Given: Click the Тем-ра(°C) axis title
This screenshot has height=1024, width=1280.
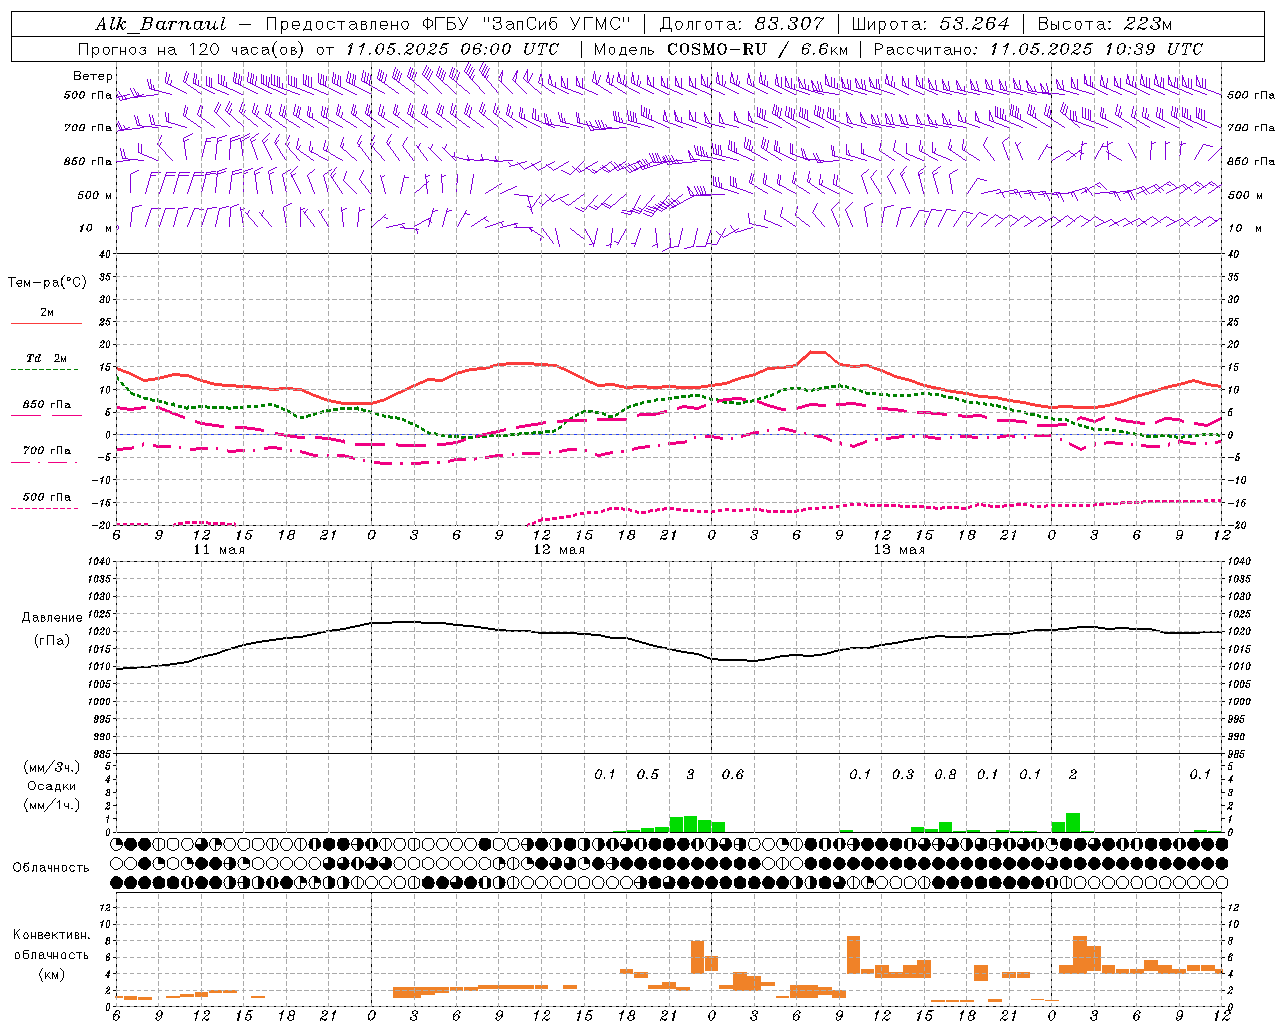Looking at the screenshot, I should pos(47,283).
